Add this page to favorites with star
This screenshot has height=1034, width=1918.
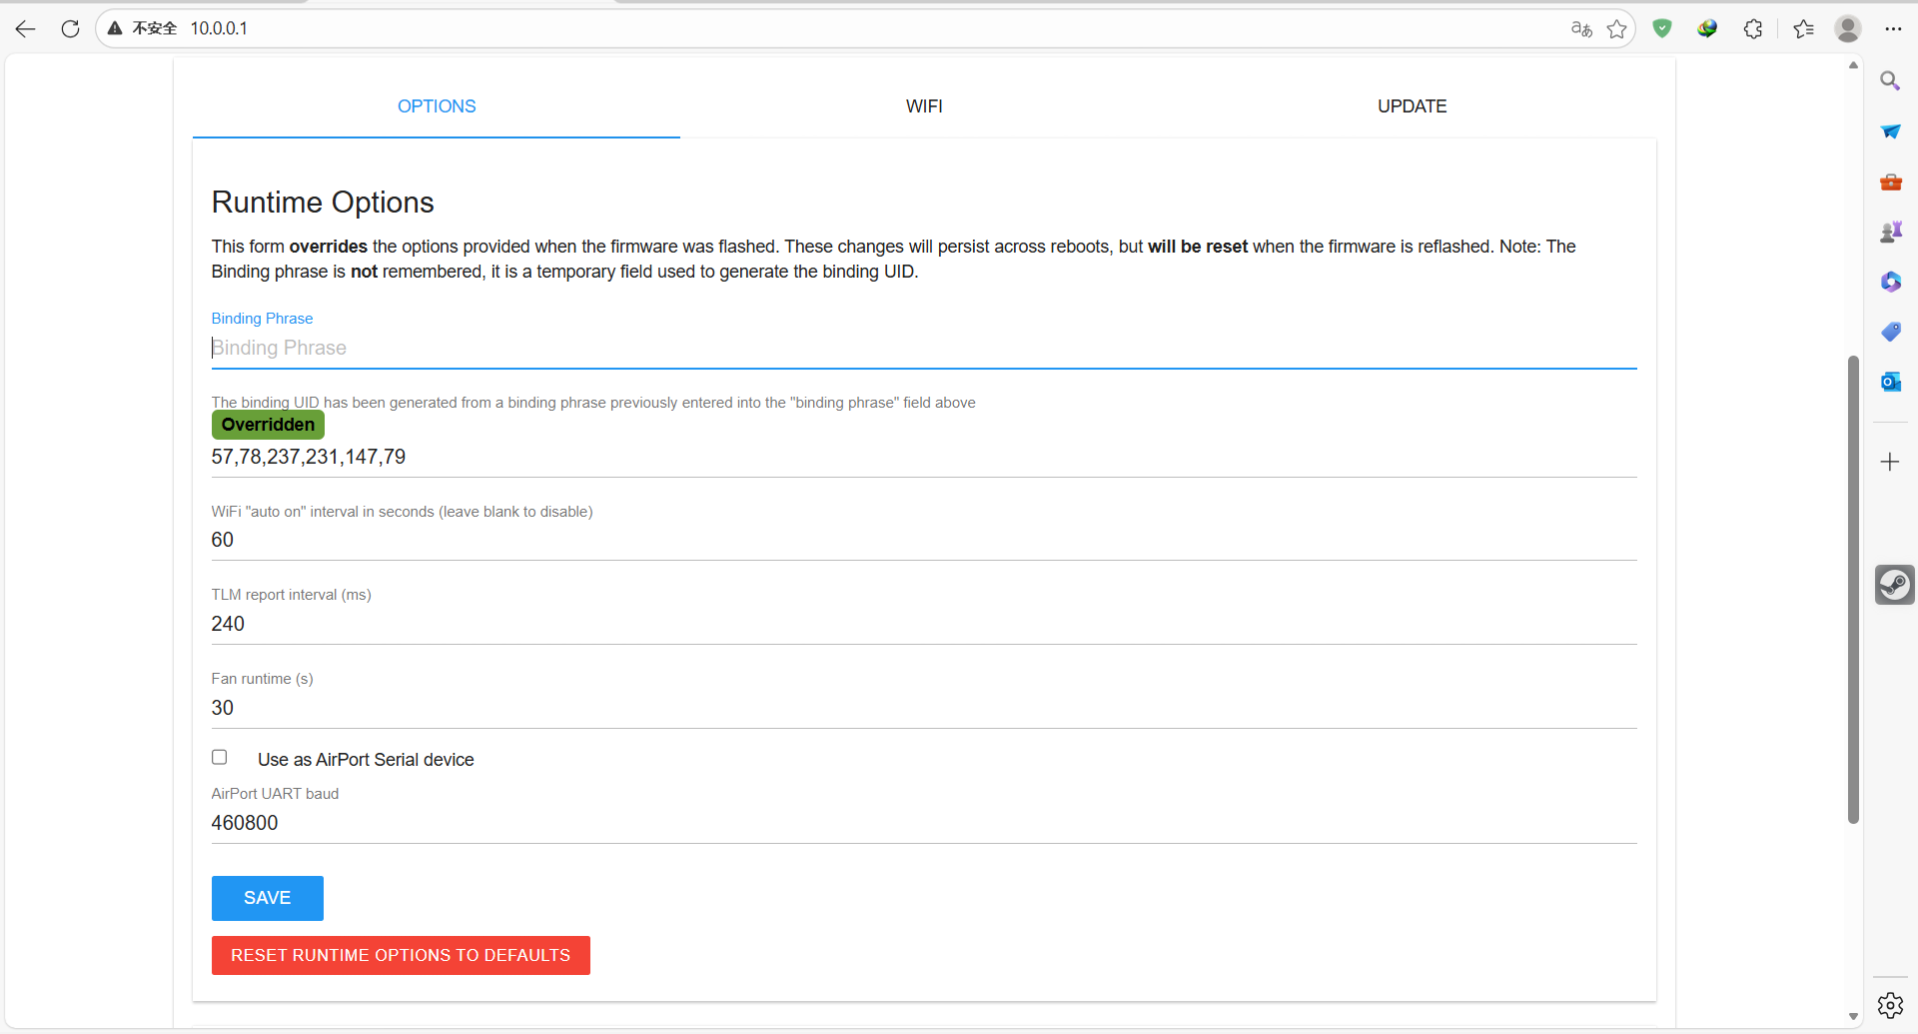(1617, 29)
